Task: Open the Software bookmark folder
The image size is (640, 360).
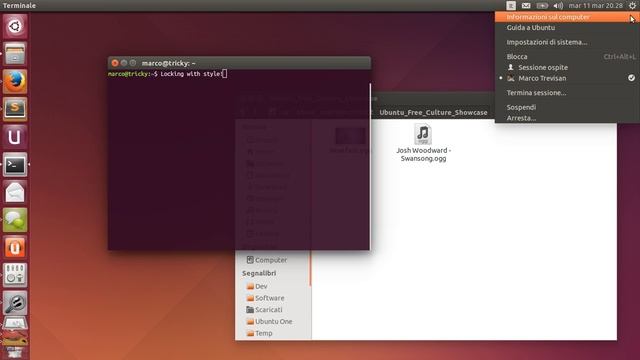Action: (x=265, y=298)
